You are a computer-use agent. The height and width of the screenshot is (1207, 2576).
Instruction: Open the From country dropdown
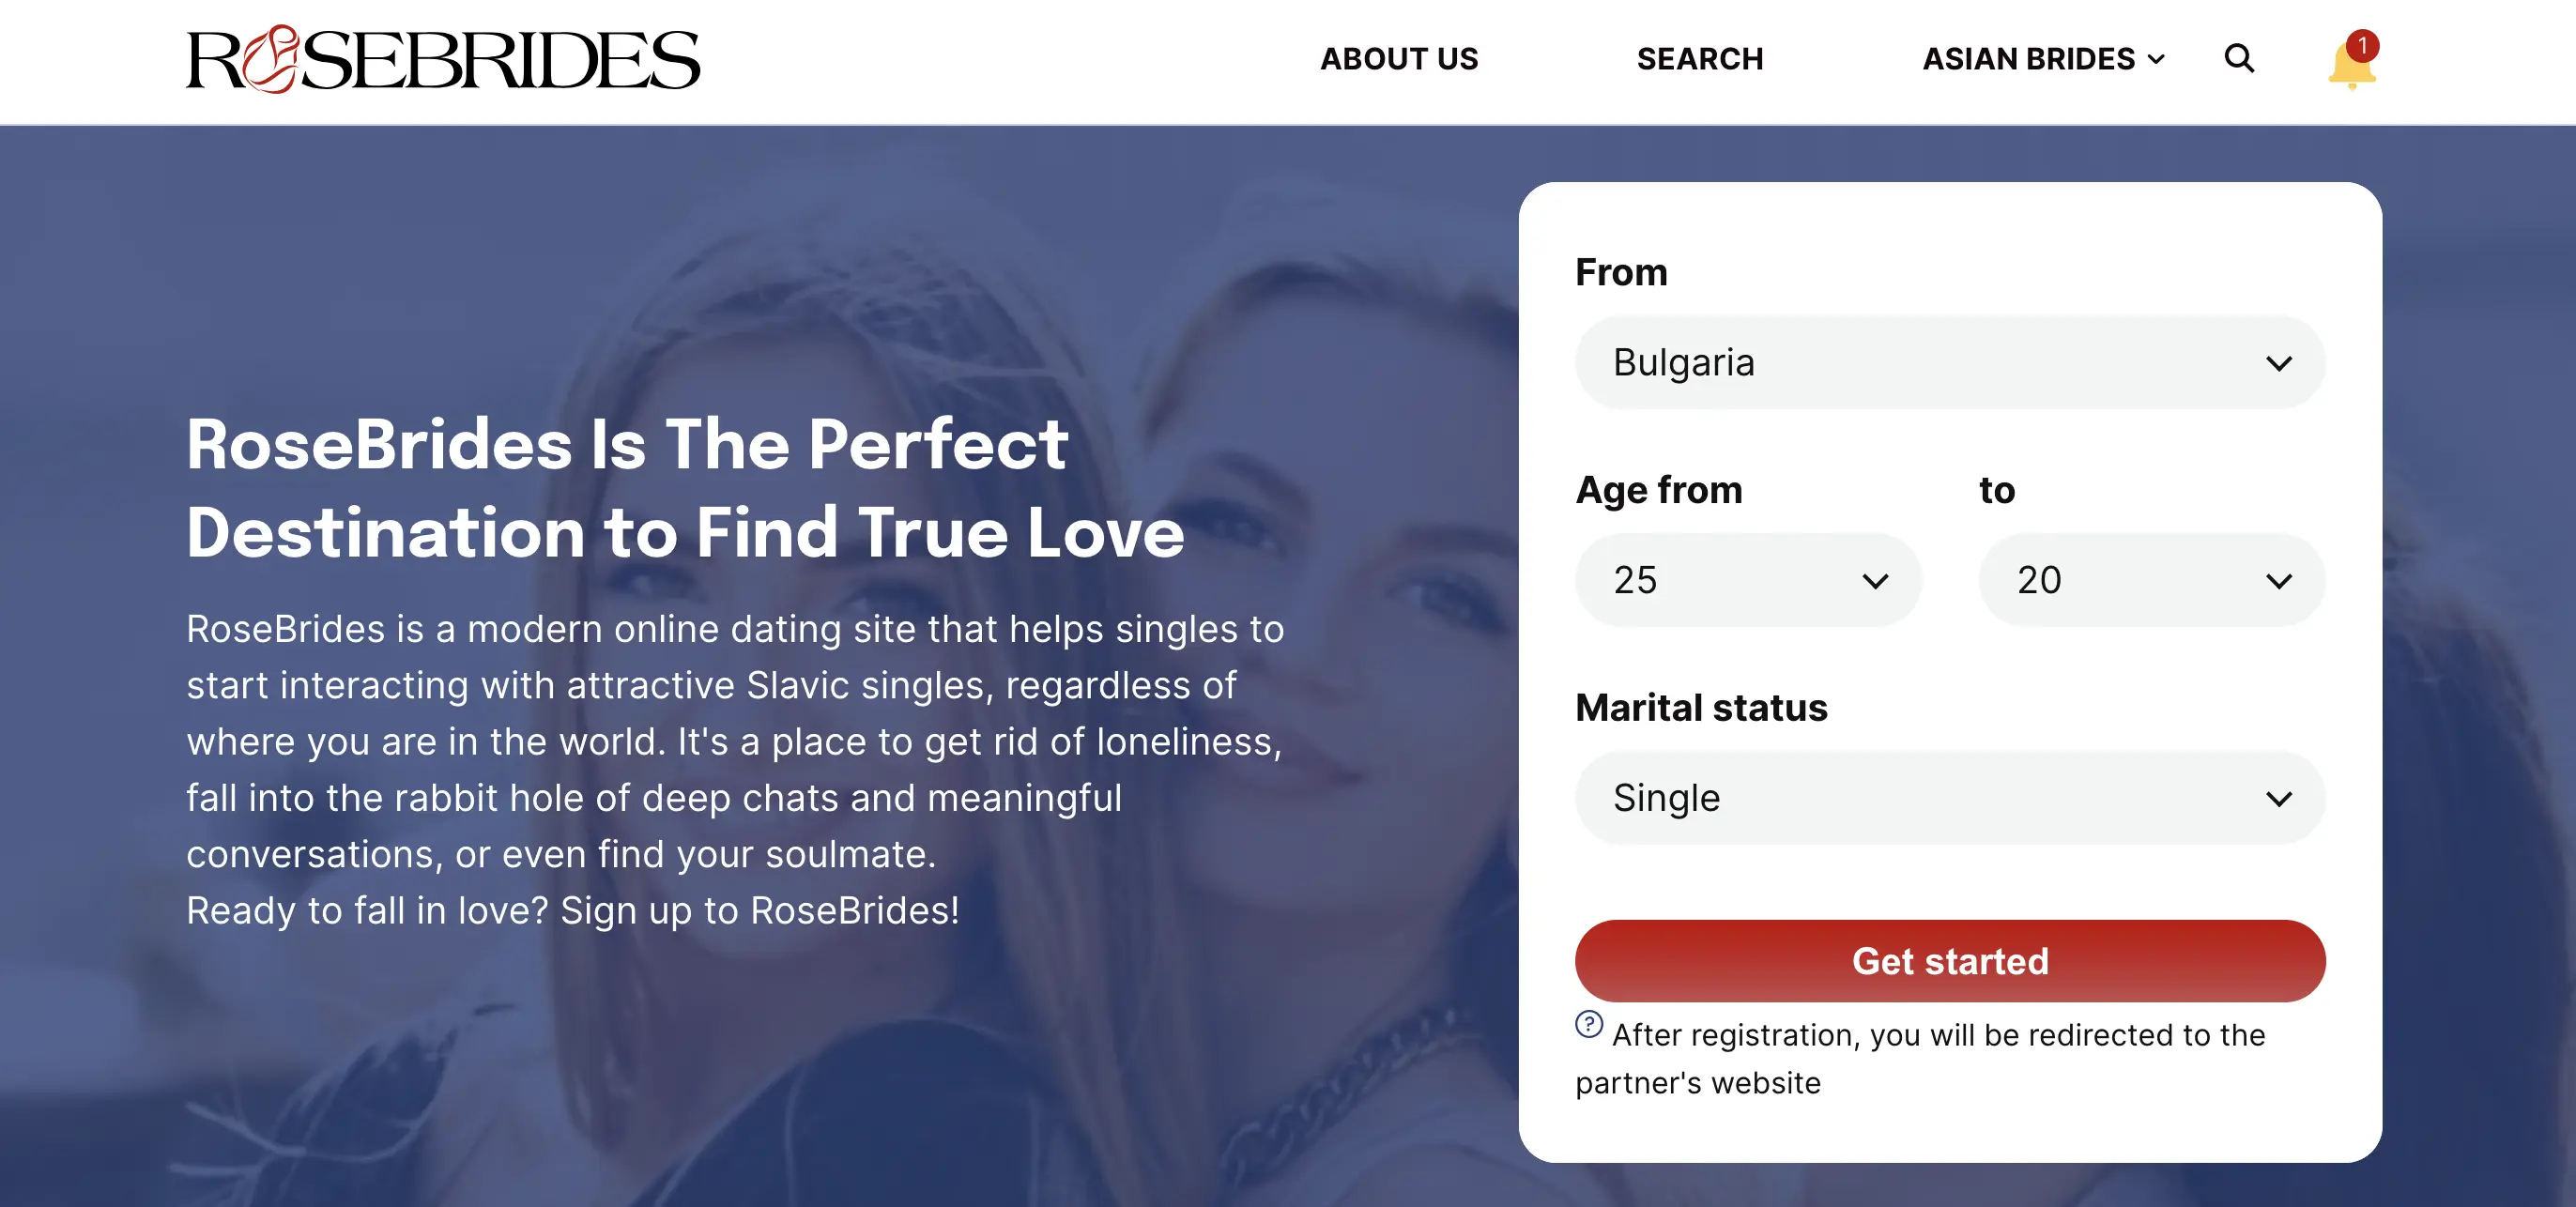(x=1948, y=363)
